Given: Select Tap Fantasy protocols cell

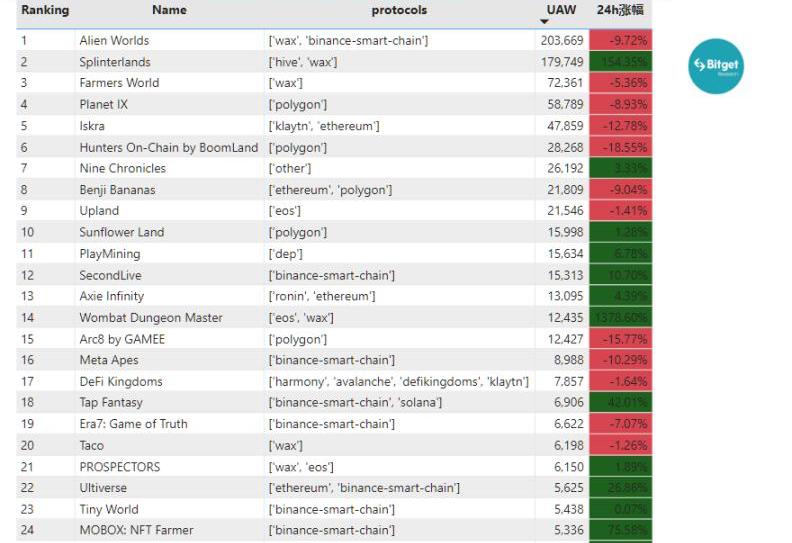Looking at the screenshot, I should coord(355,403).
